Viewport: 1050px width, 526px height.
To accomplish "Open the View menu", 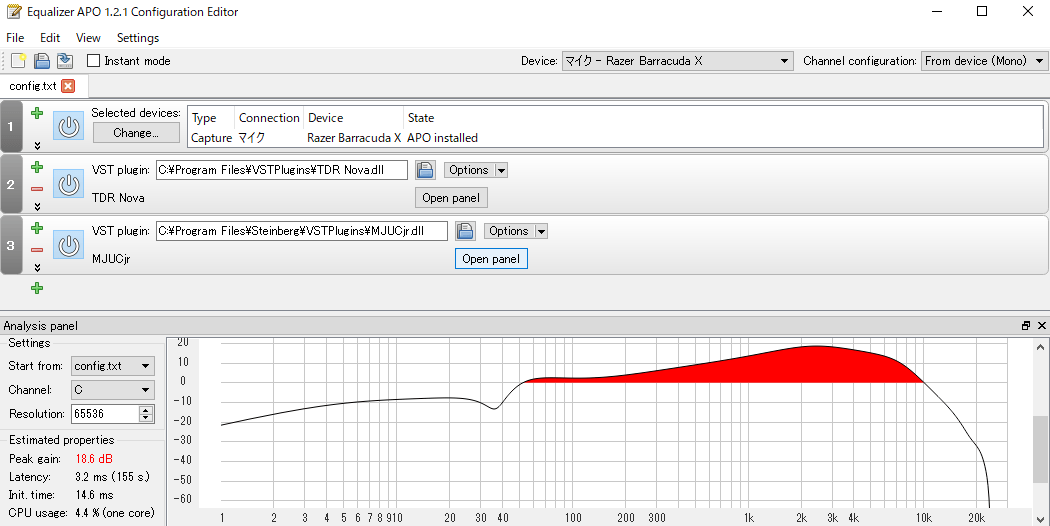I will (x=88, y=38).
